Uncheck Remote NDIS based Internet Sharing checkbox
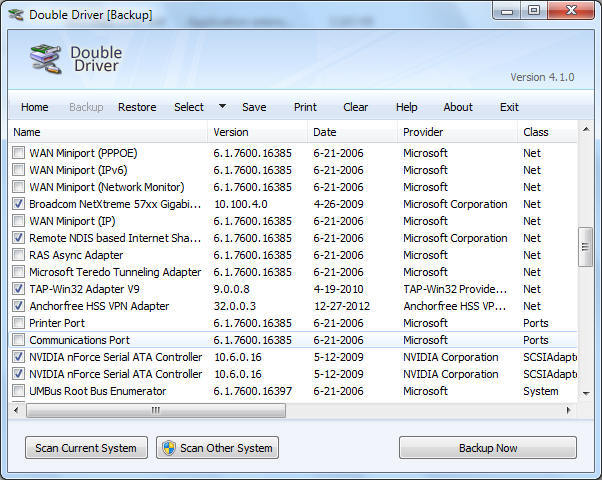The height and width of the screenshot is (480, 602). pyautogui.click(x=18, y=238)
